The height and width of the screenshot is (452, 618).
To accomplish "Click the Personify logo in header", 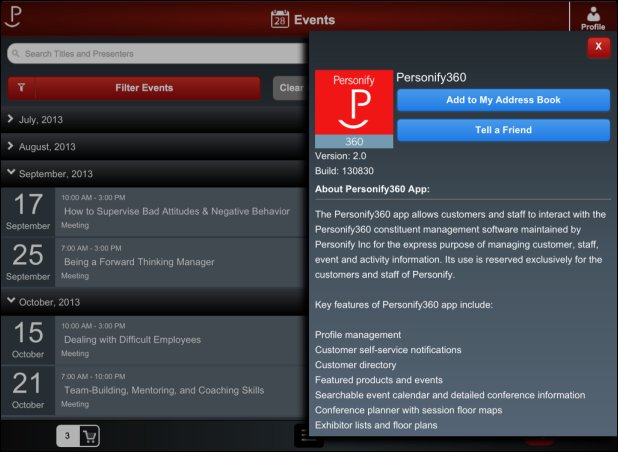I will click(x=13, y=17).
